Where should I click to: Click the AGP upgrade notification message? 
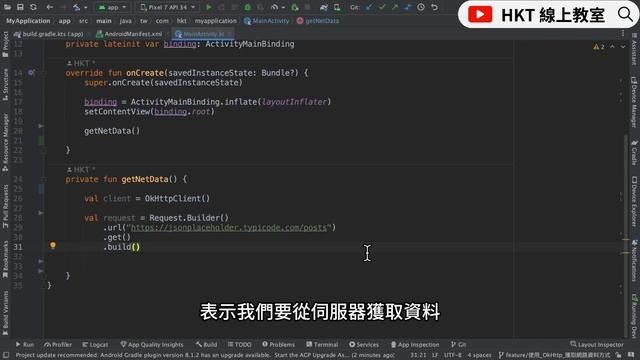205,356
